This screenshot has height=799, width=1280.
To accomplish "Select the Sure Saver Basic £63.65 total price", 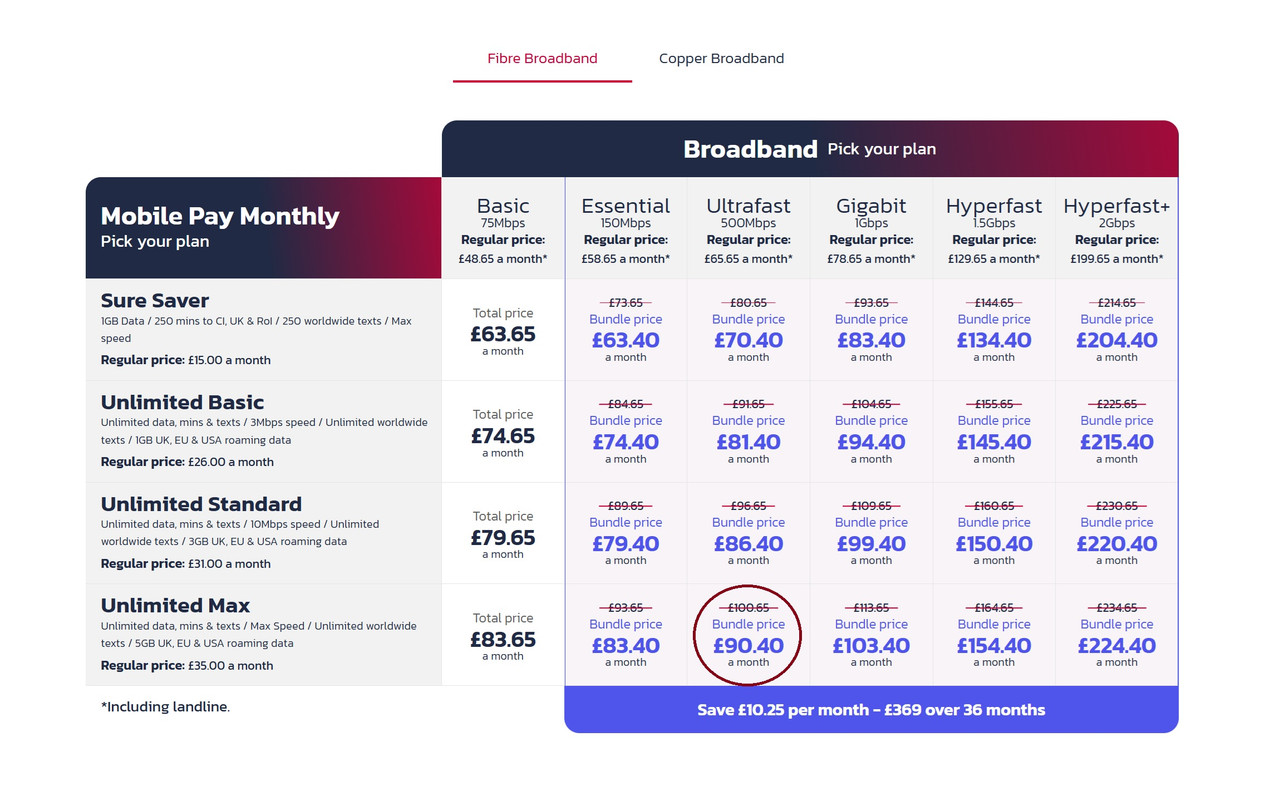I will pos(503,334).
